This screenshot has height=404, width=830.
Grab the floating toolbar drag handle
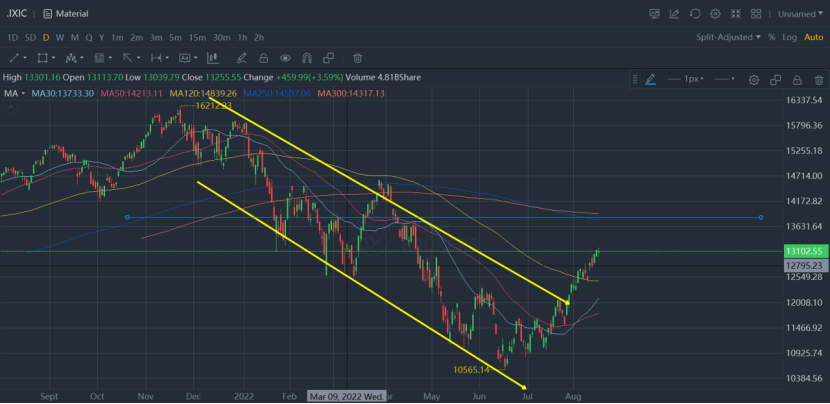[x=635, y=80]
